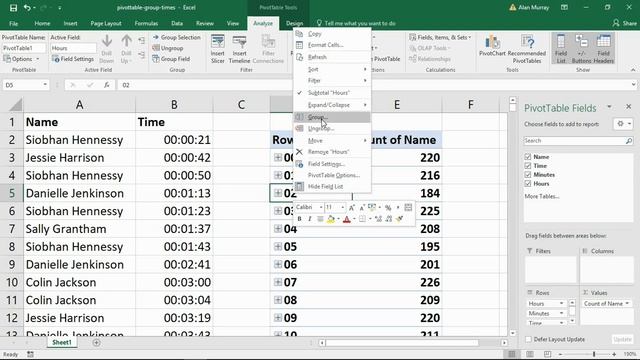Screen dimensions: 640x360
Task: Open Sort submenu in context menu
Action: coord(331,69)
